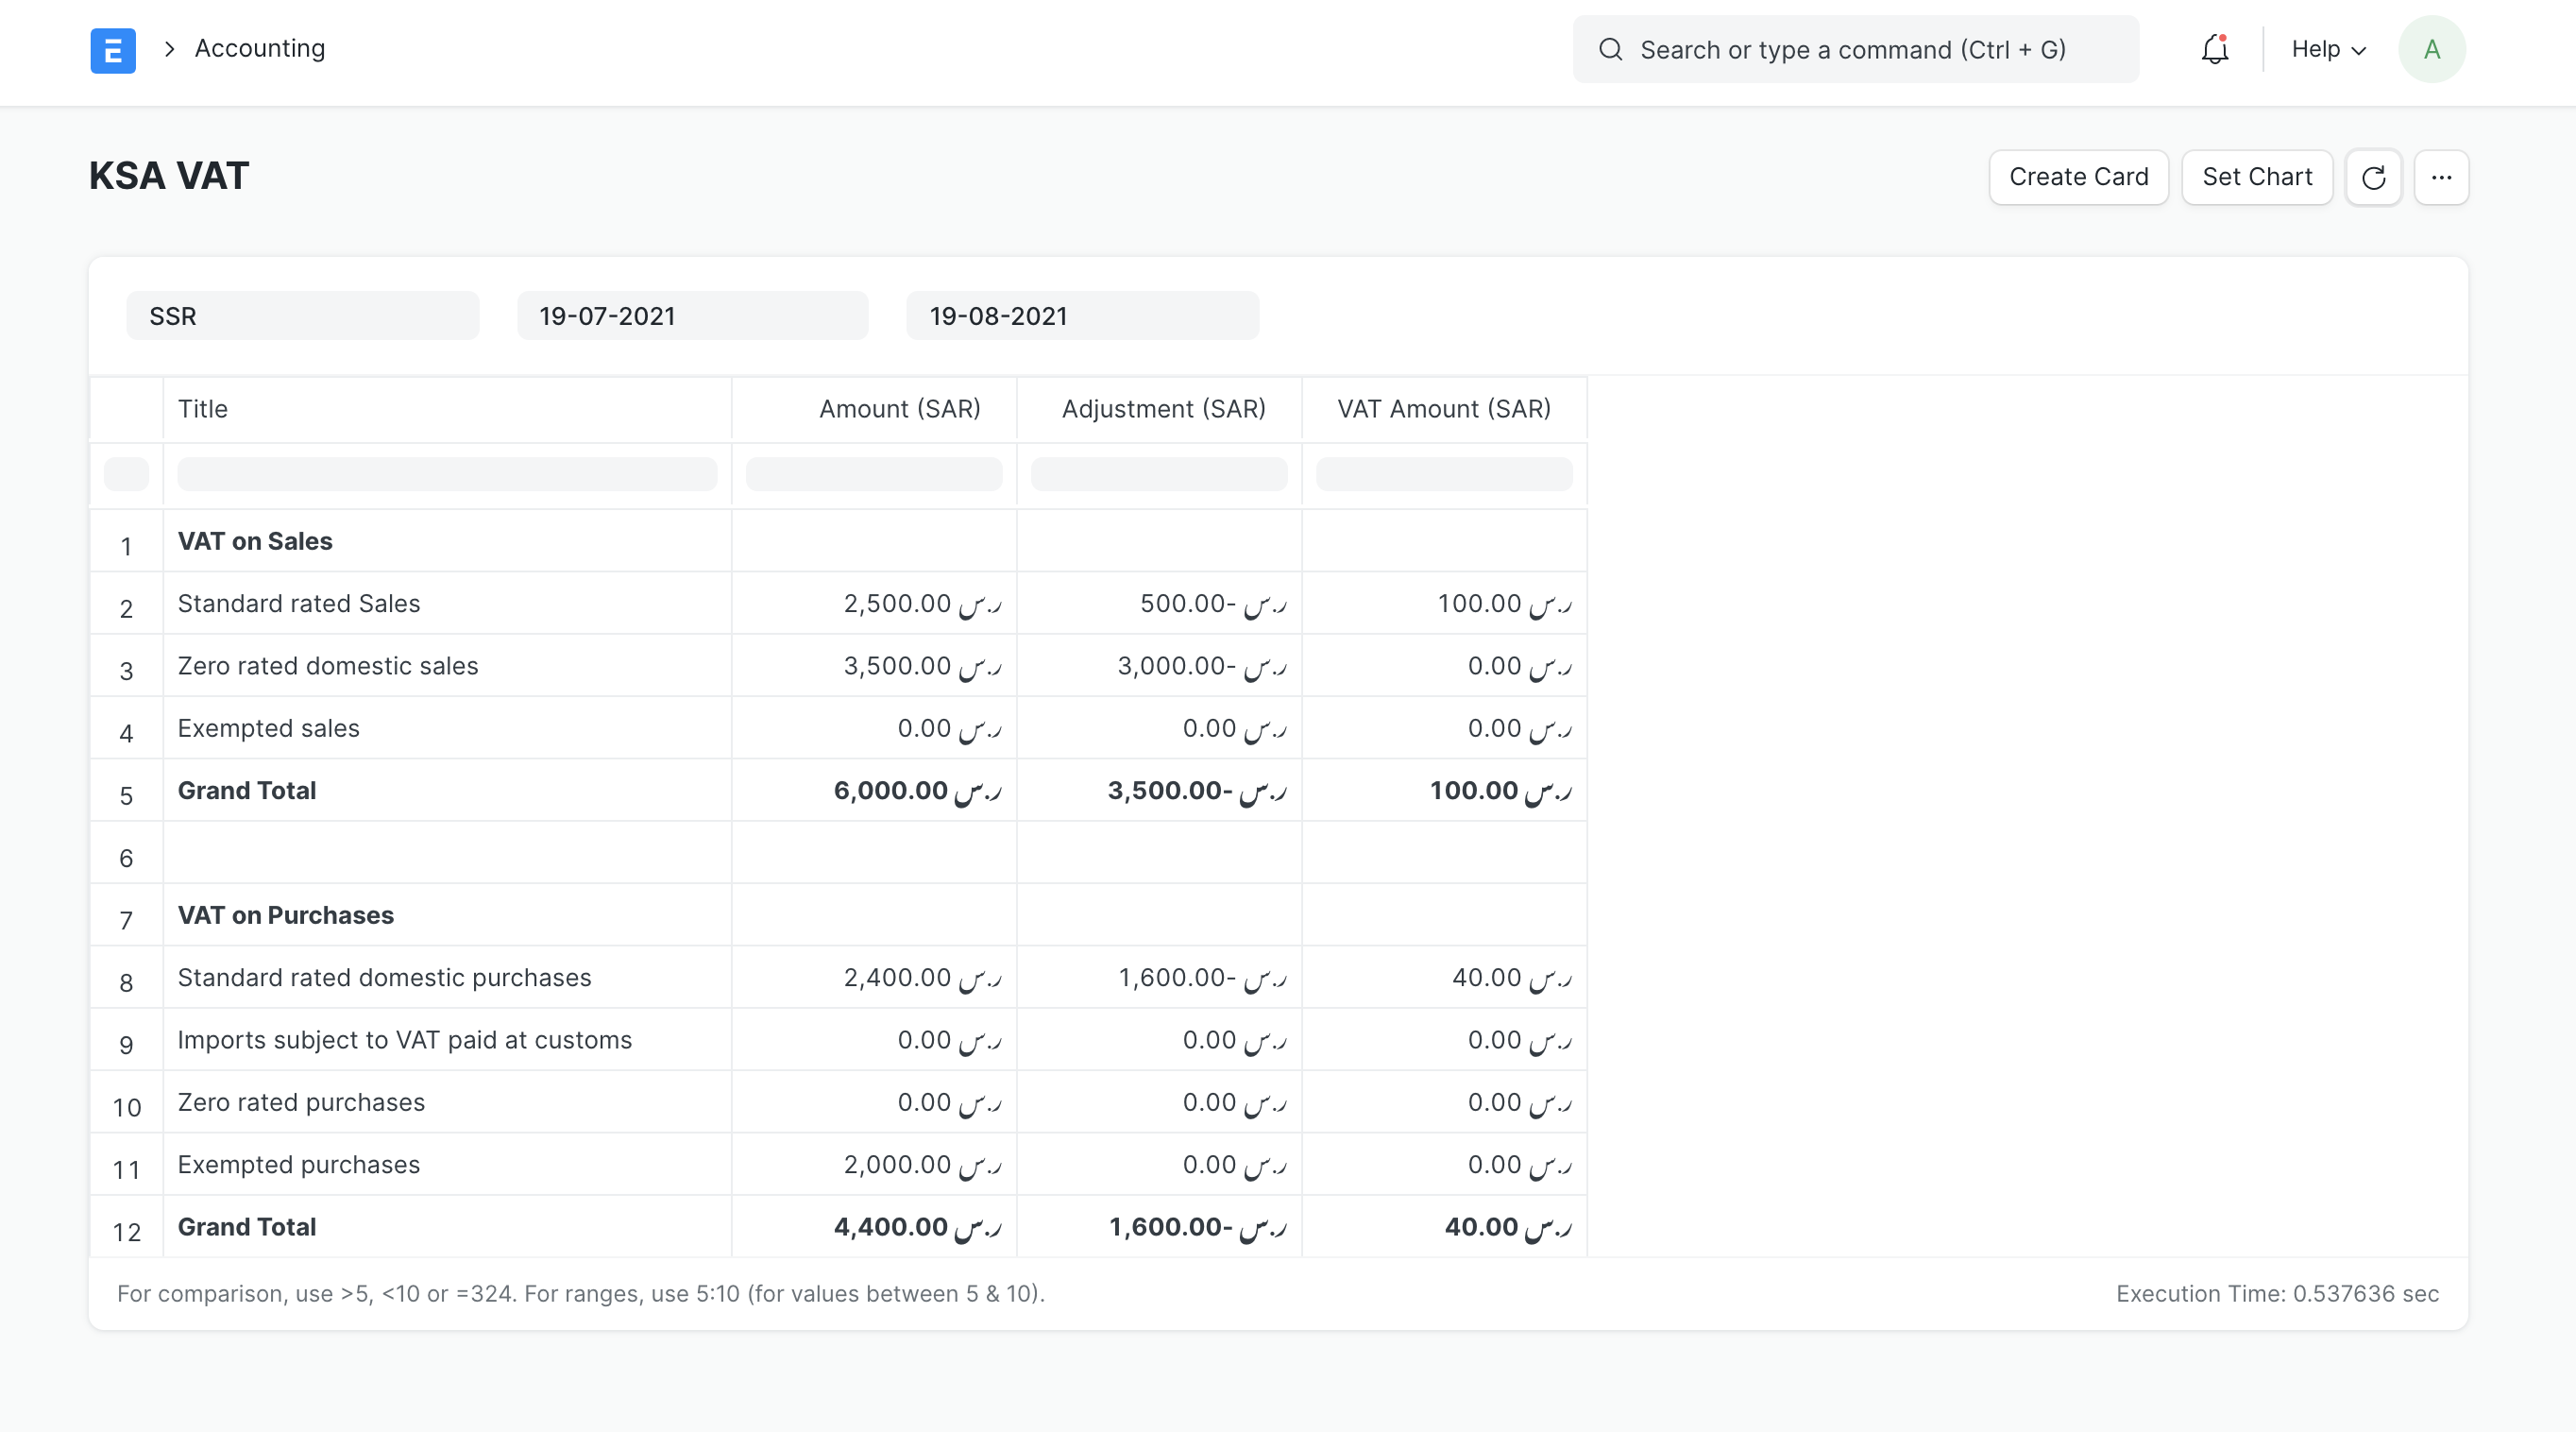
Task: Click the search magnifier icon
Action: click(x=1610, y=50)
